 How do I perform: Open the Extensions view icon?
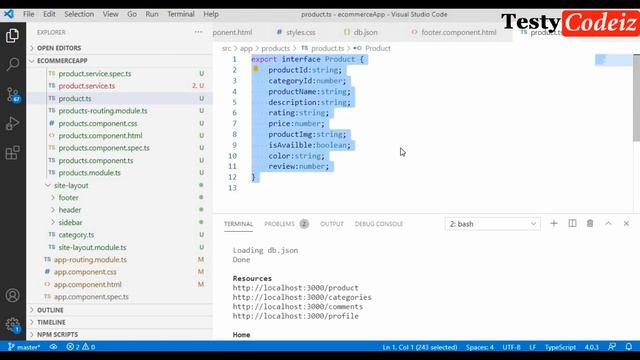tap(12, 153)
